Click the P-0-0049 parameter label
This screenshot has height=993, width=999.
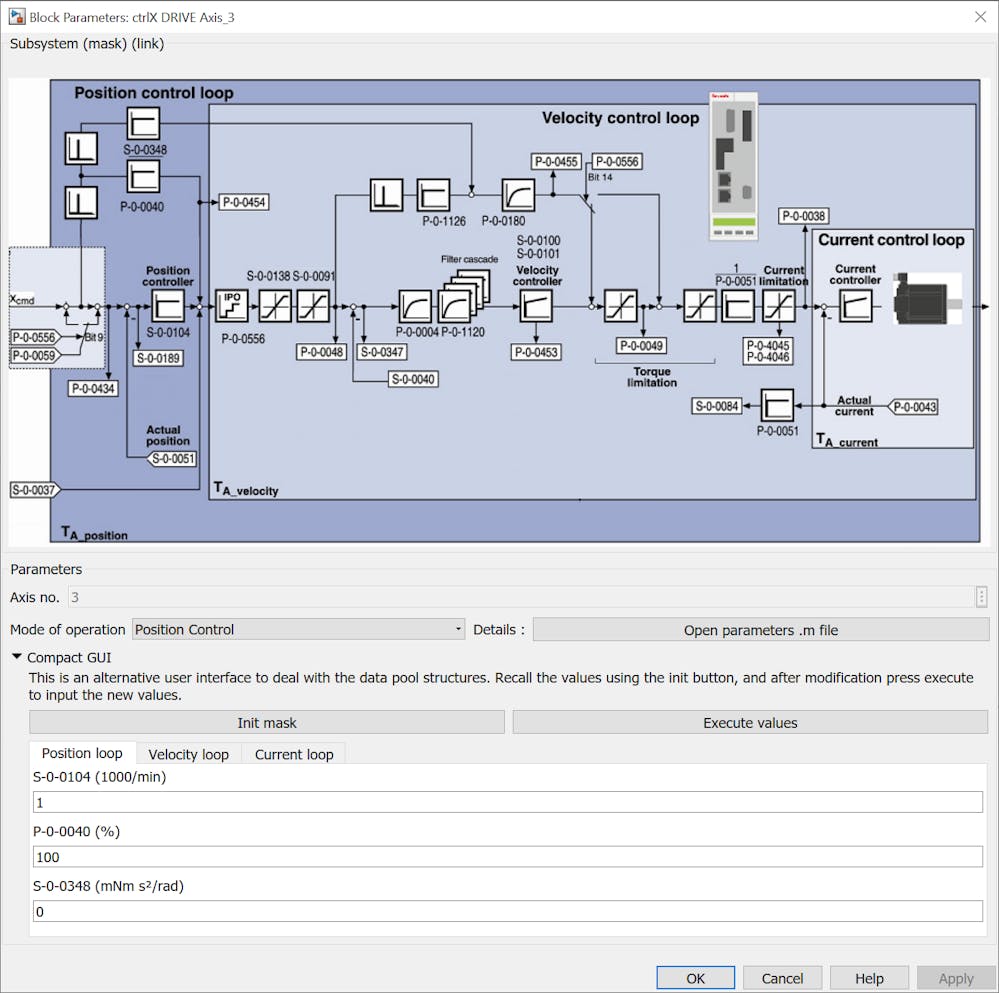click(641, 346)
